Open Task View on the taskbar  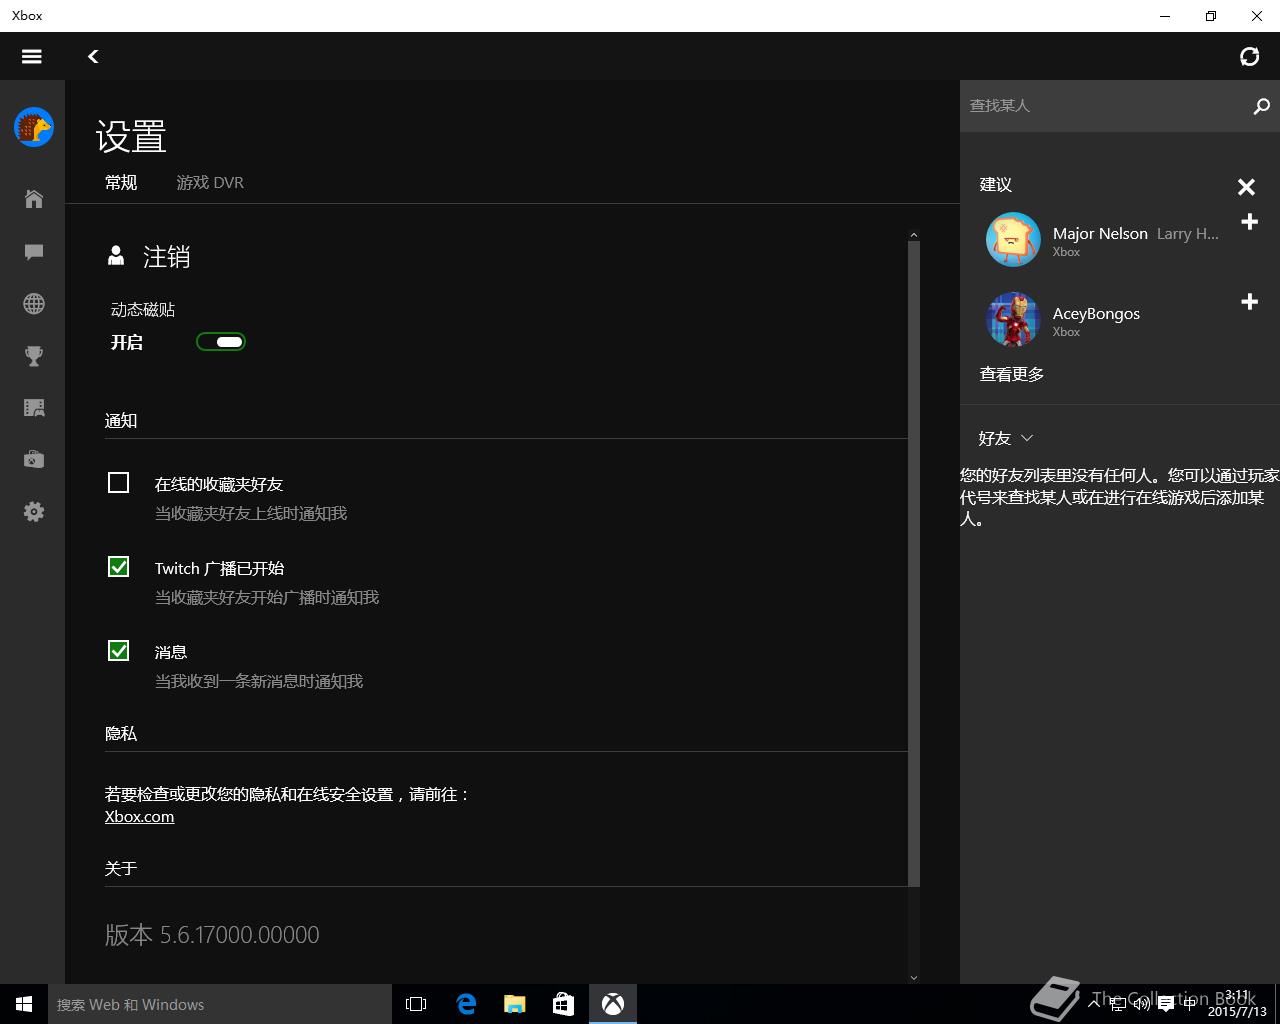point(416,1004)
